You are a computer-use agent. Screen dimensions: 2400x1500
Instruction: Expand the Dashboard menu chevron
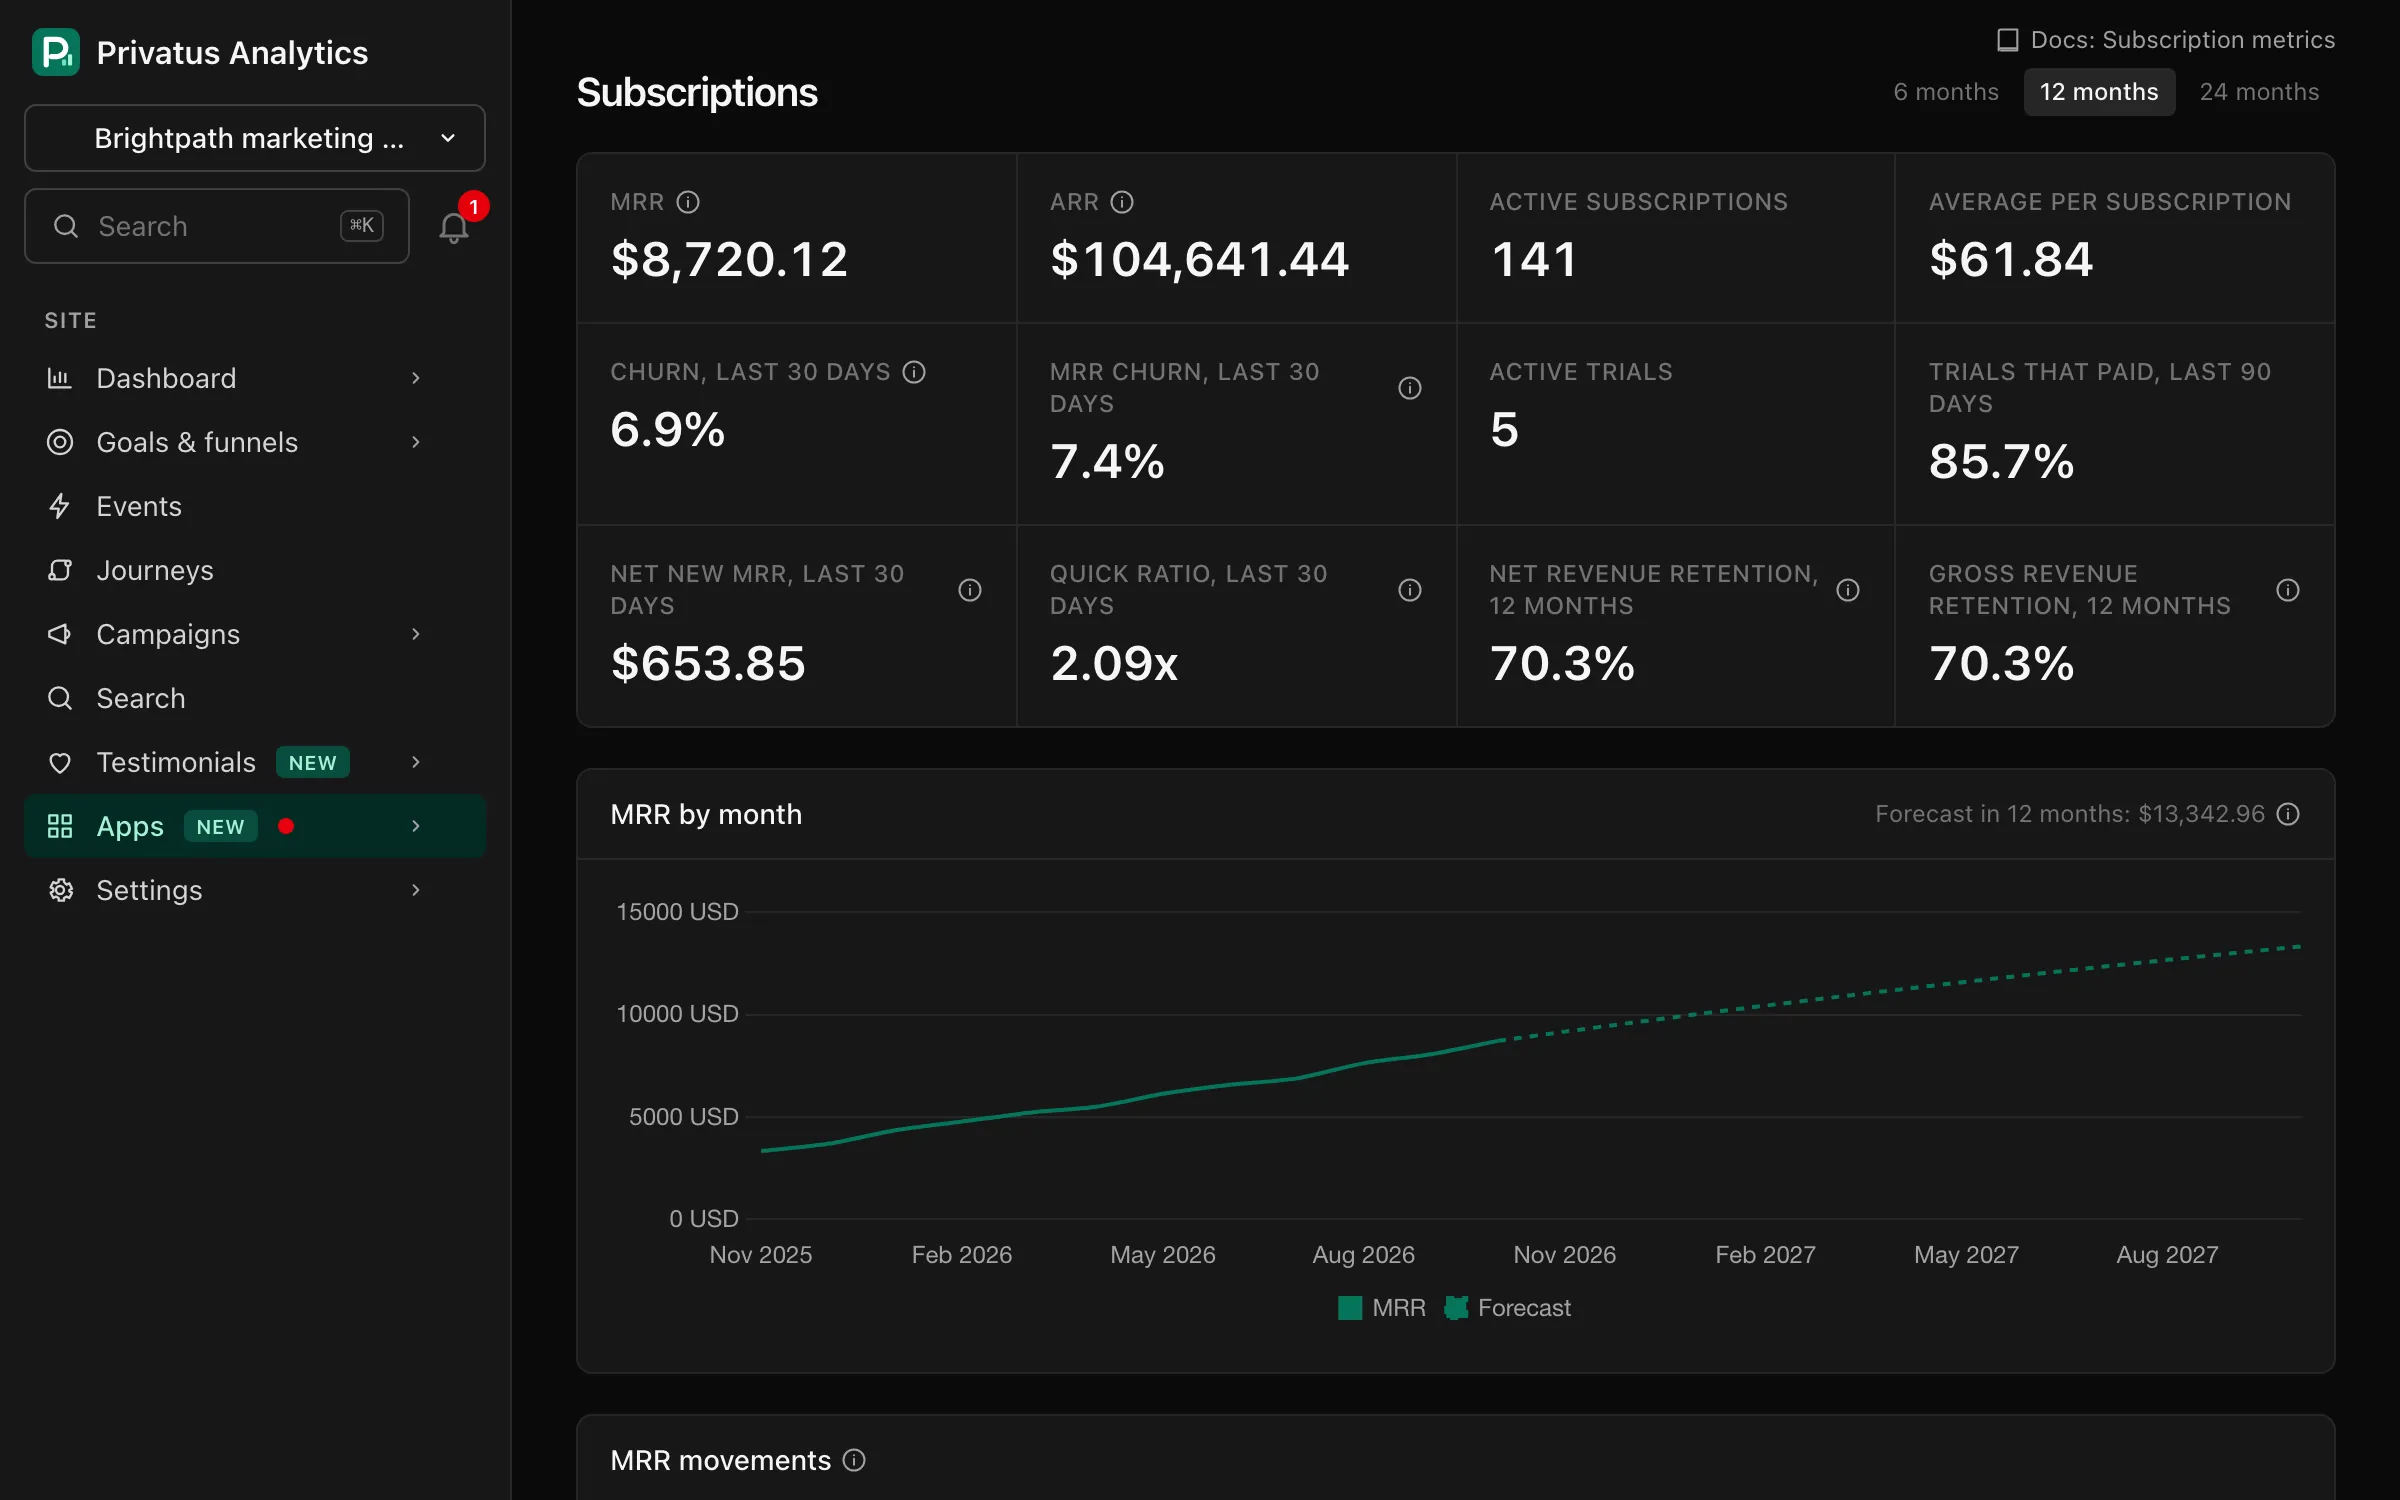tap(416, 378)
